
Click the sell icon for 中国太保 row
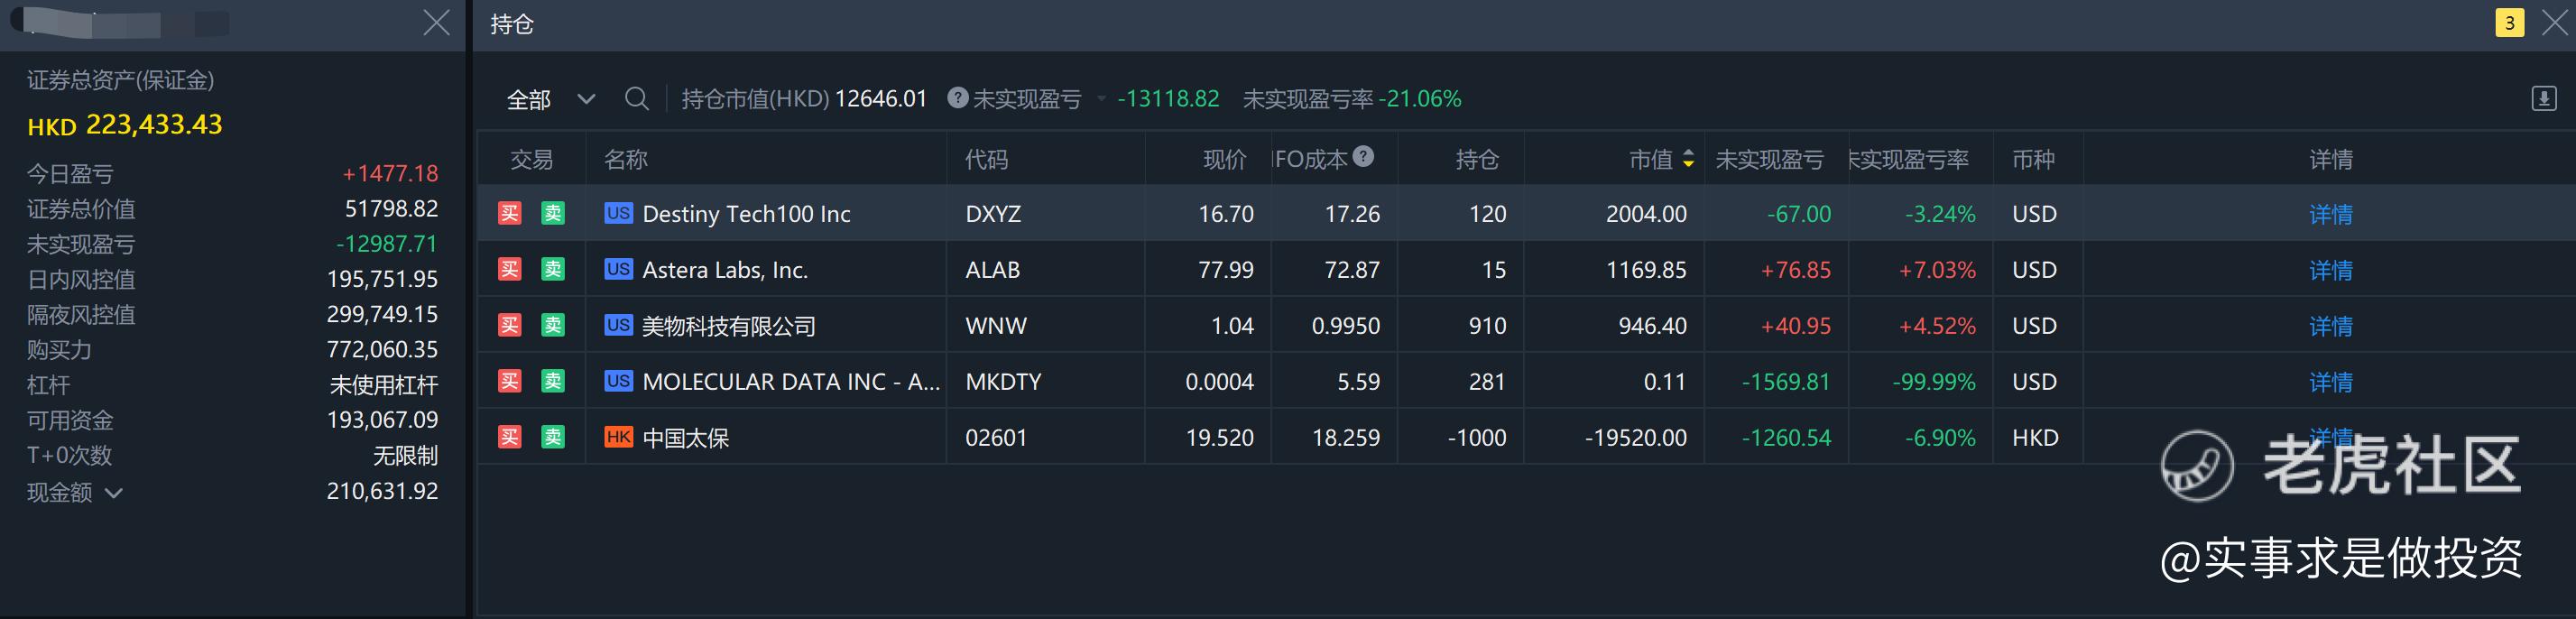click(x=553, y=437)
